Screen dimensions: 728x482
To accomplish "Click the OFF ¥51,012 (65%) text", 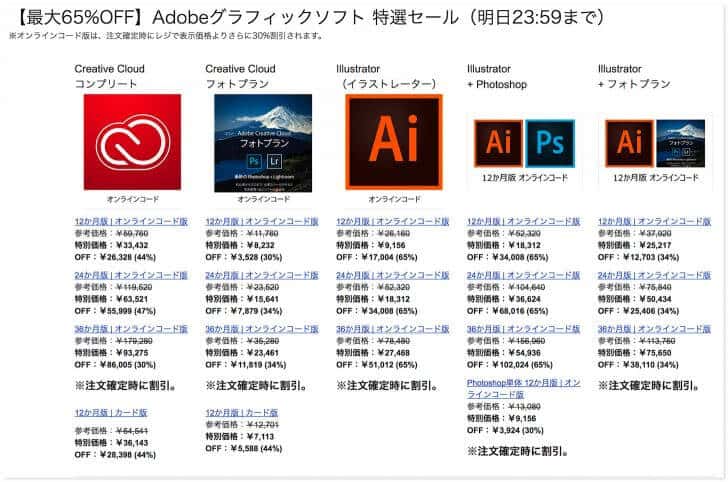I will (x=377, y=365).
